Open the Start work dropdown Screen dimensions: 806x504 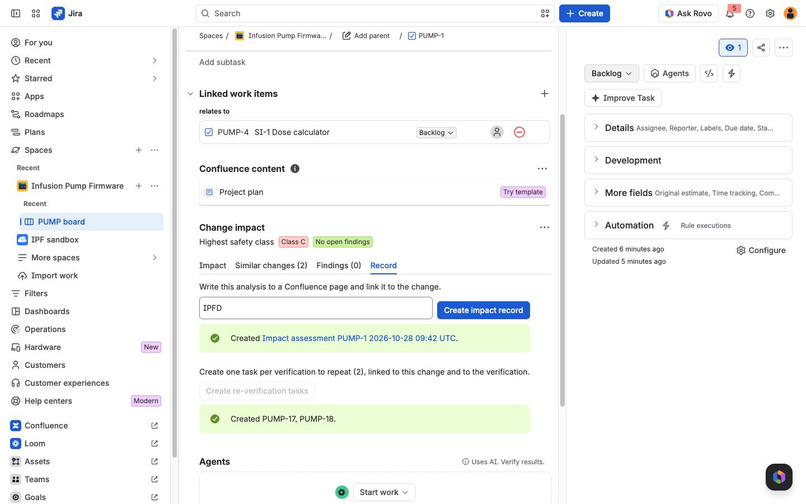tap(384, 492)
